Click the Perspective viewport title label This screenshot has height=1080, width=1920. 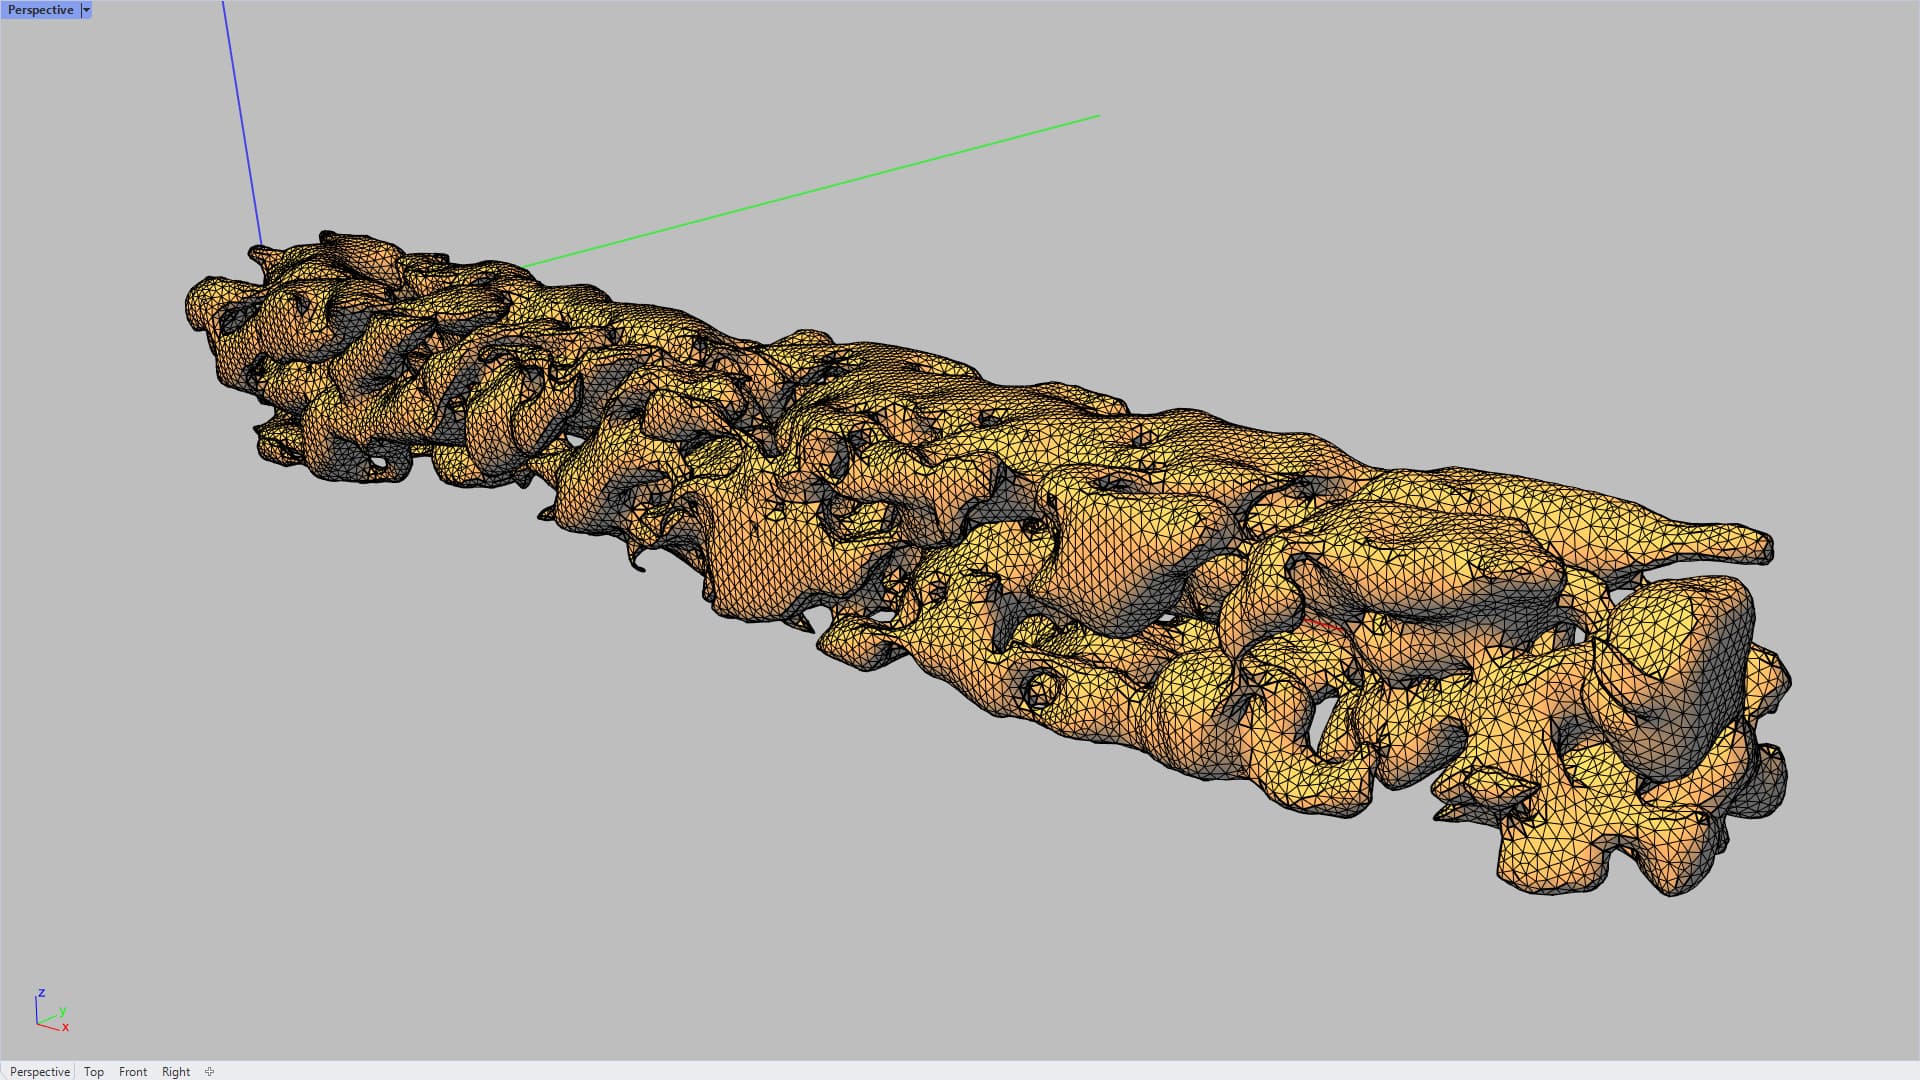click(40, 10)
